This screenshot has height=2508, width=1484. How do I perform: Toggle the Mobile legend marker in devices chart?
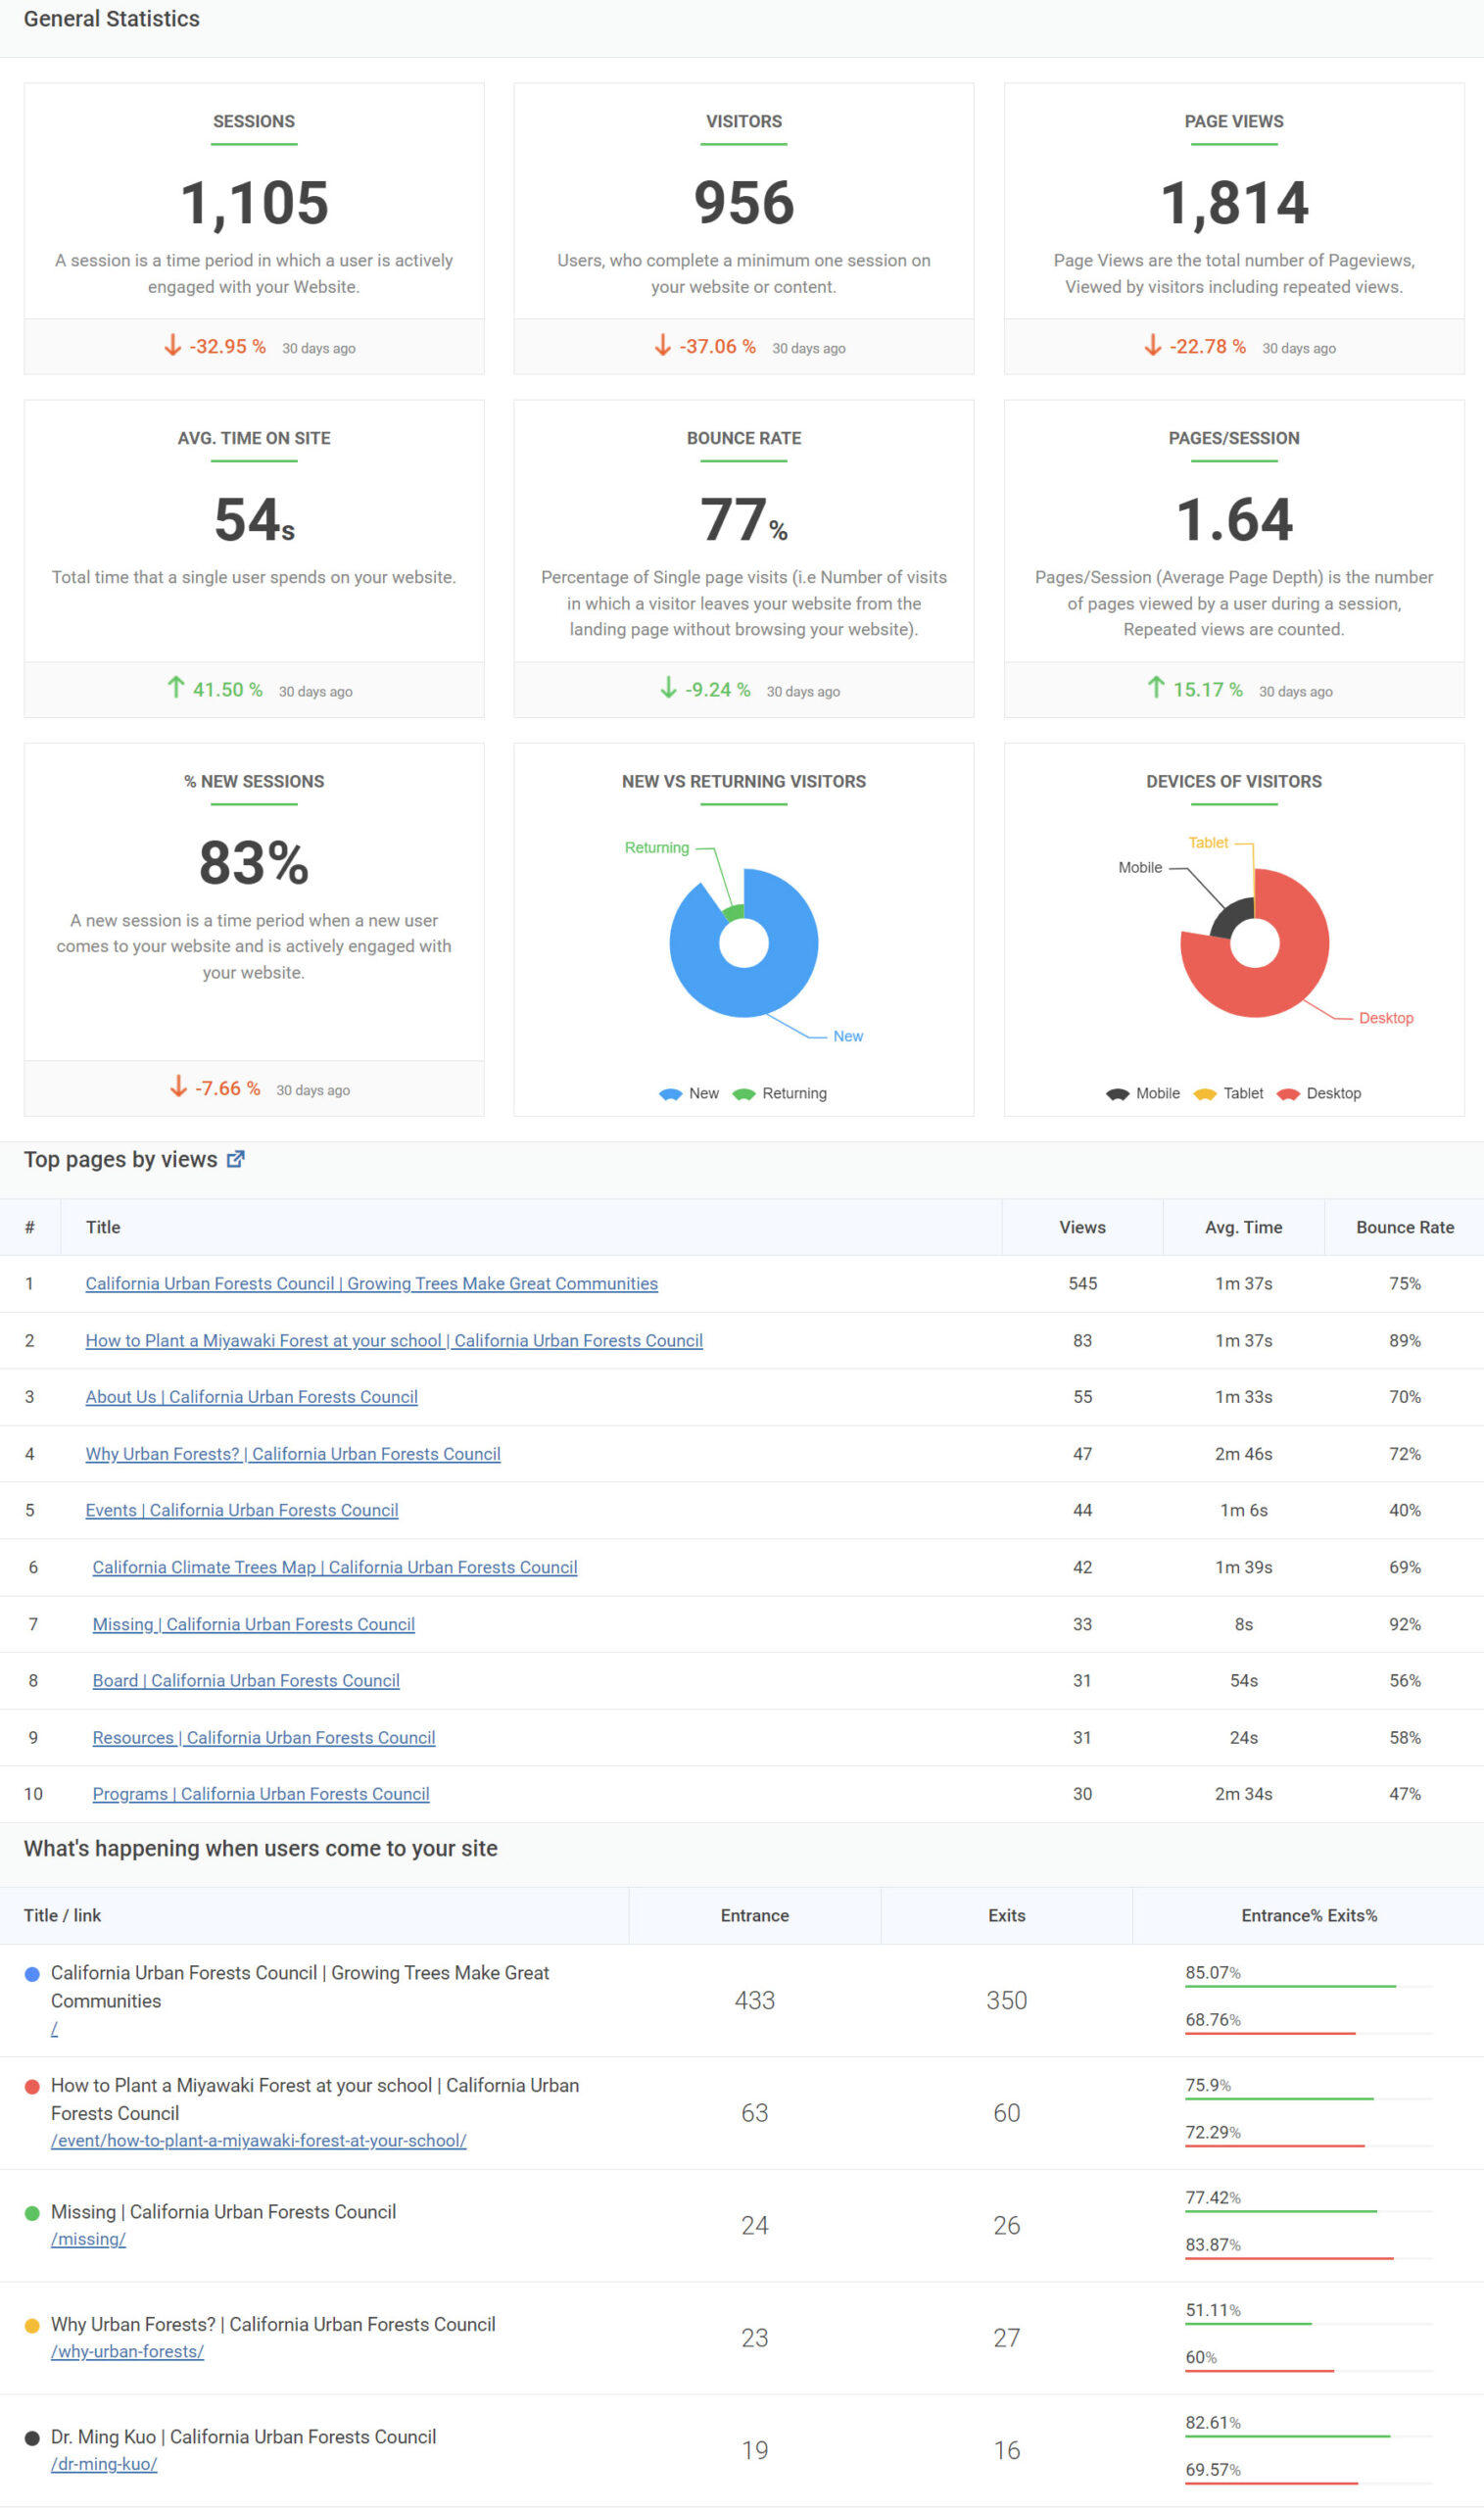pyautogui.click(x=1117, y=1094)
